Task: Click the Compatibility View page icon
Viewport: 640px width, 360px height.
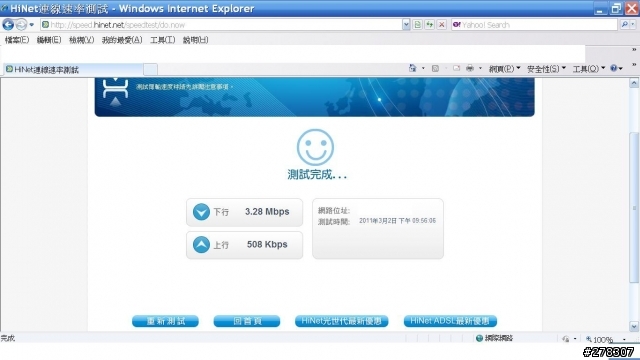Action: coord(418,25)
